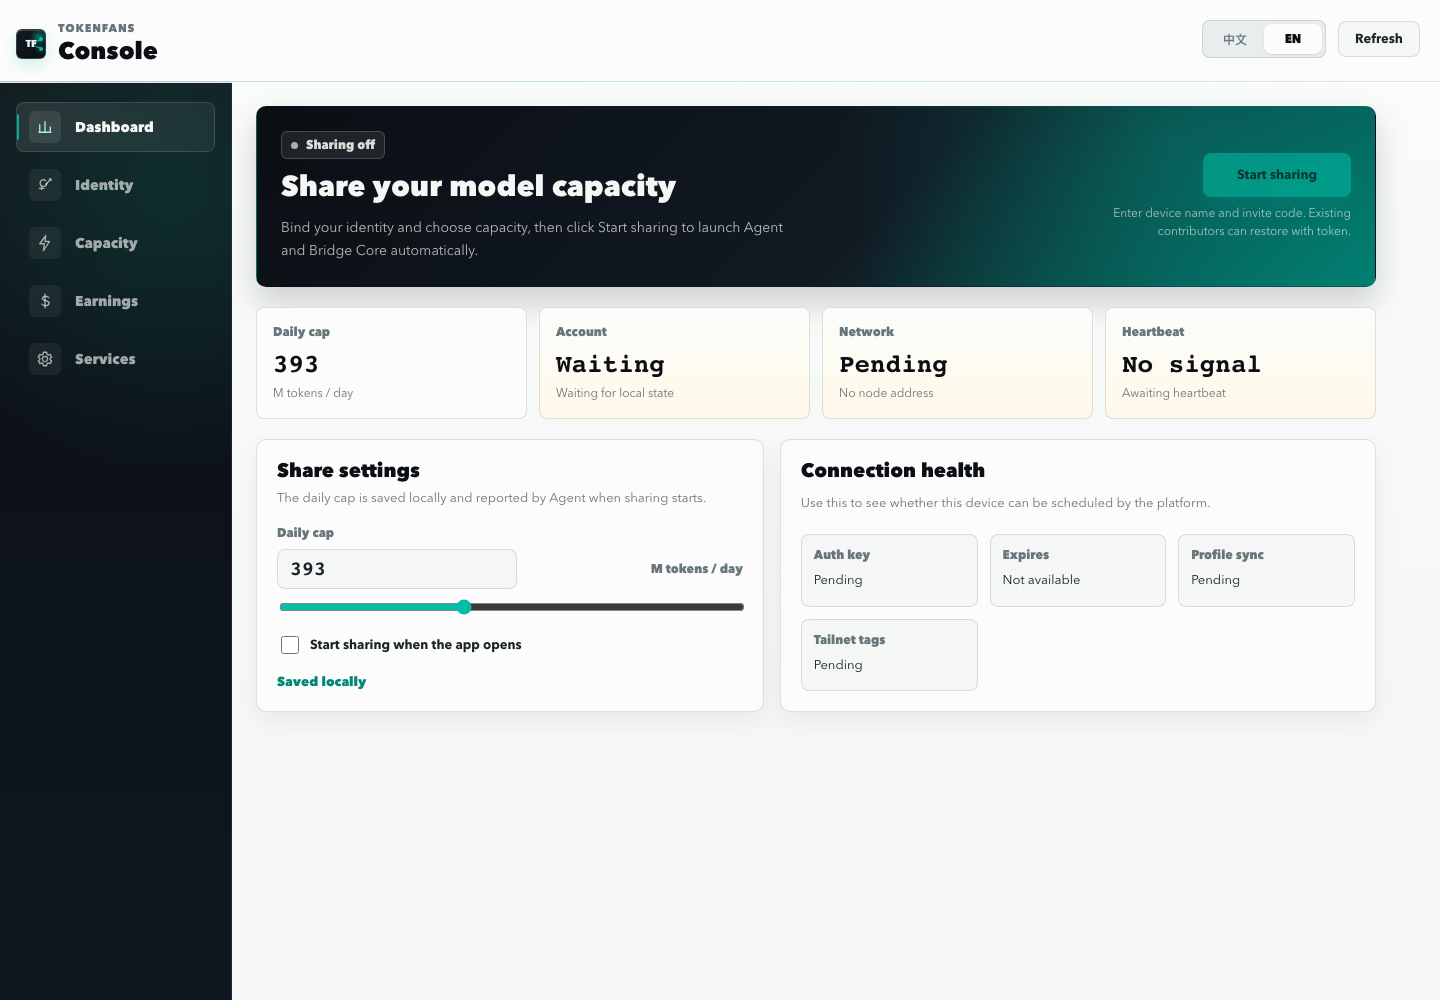Click the TokenFans TF logo icon
This screenshot has height=1000, width=1440.
click(31, 44)
